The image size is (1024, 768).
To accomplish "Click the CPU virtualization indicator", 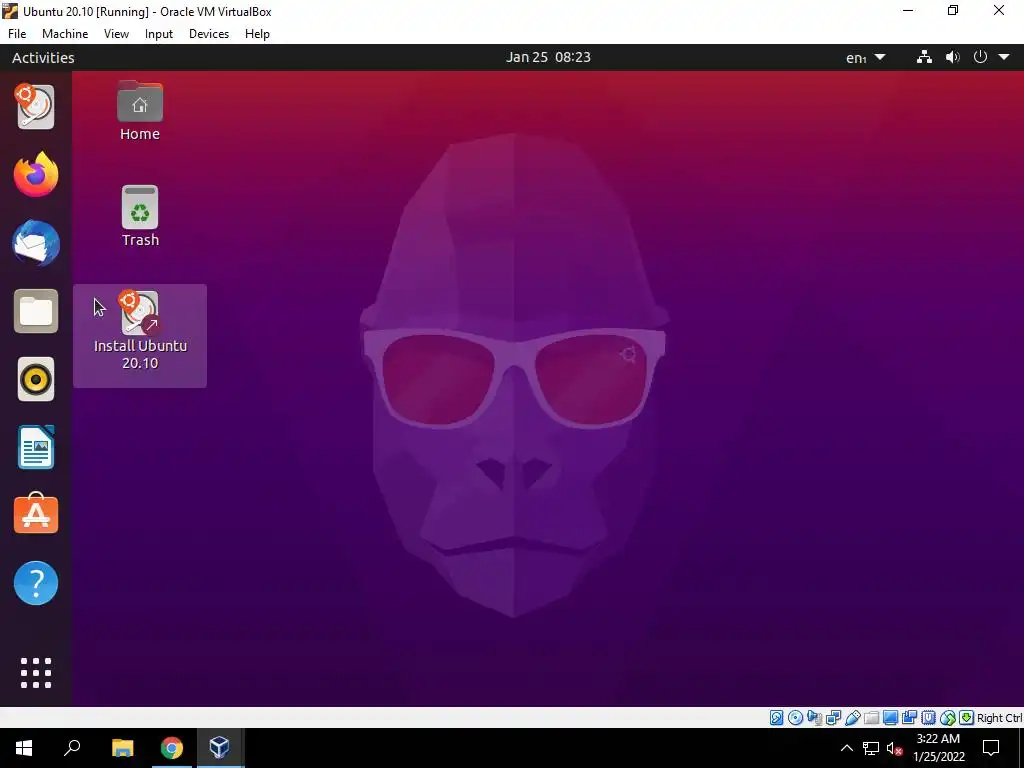I will (x=928, y=718).
